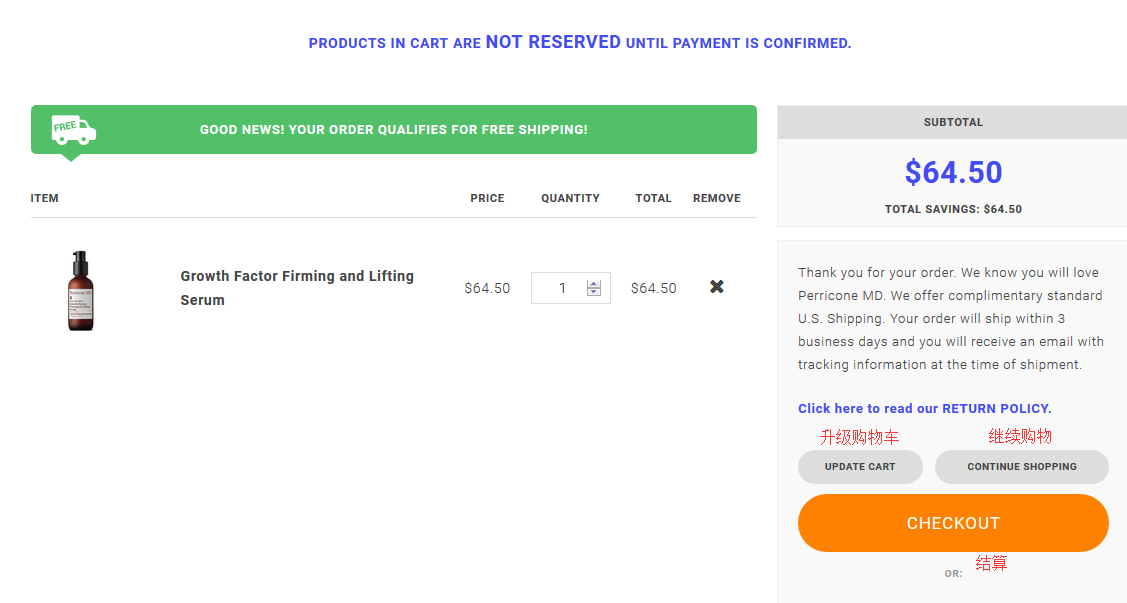The width and height of the screenshot is (1127, 603).
Task: Click the large blue subtotal amount
Action: [953, 172]
